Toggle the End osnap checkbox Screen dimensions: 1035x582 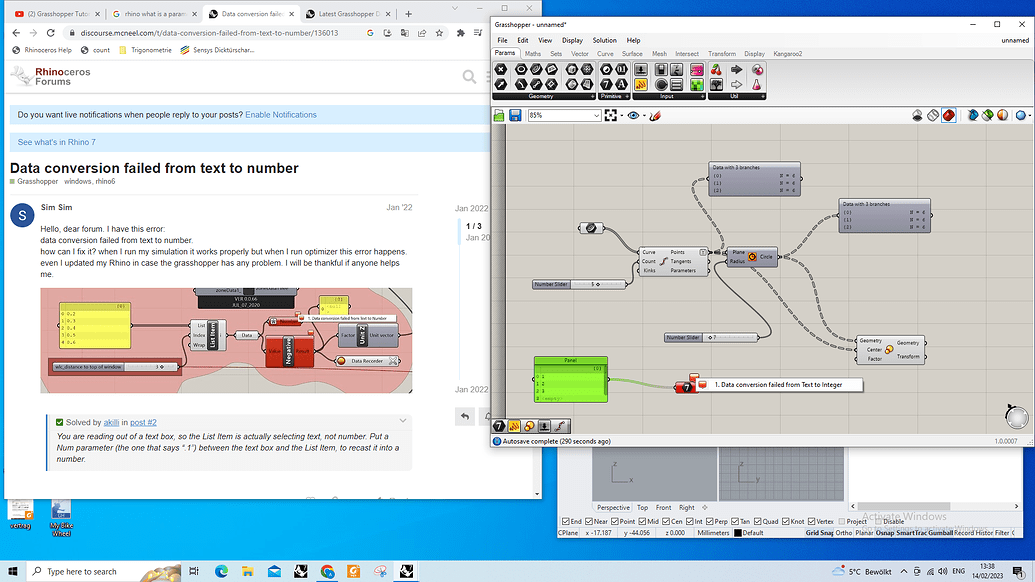(565, 521)
